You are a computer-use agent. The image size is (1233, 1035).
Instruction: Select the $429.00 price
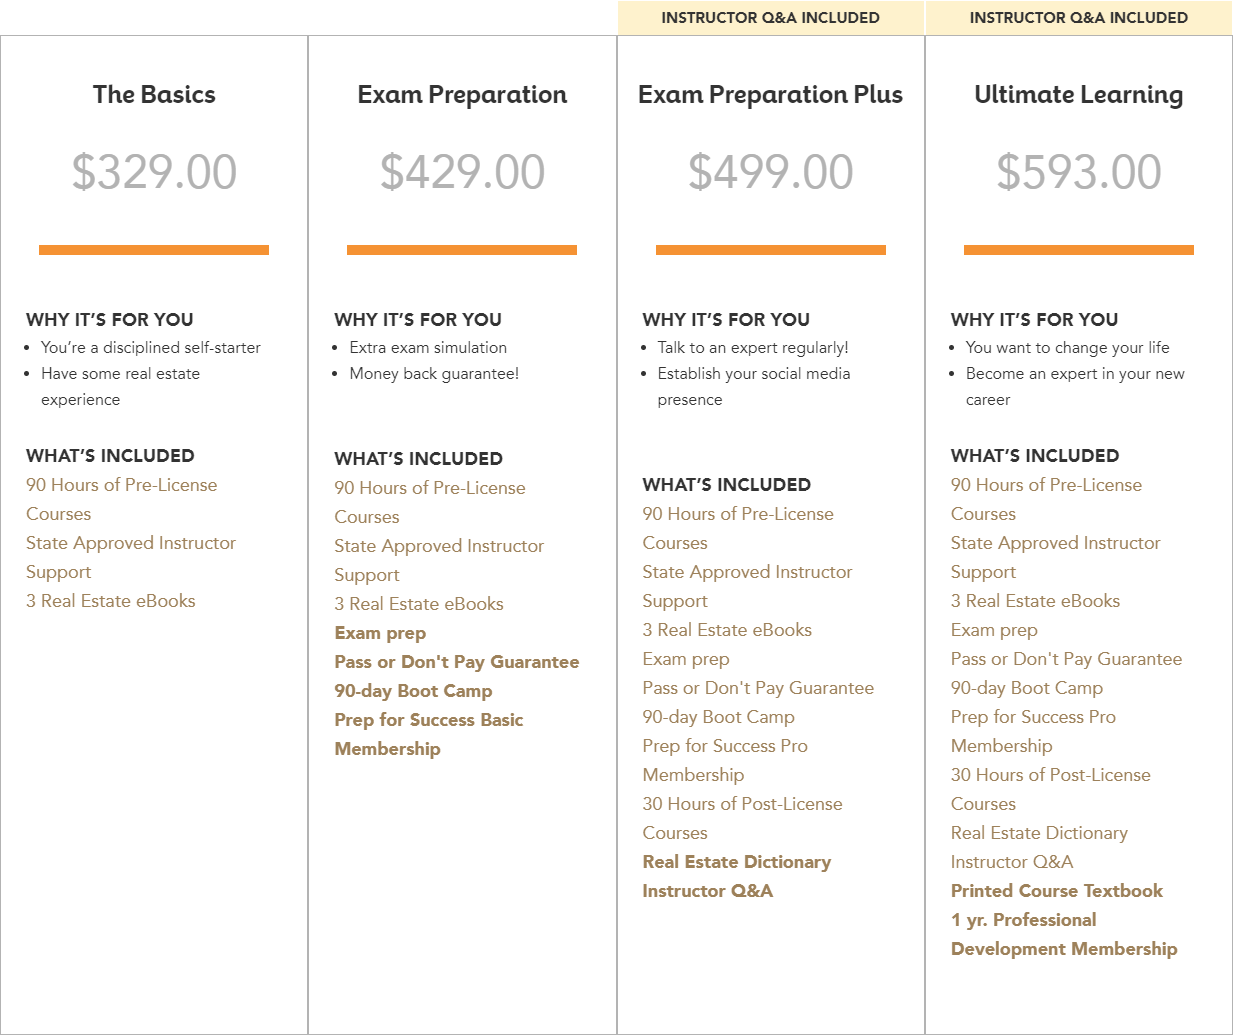tap(462, 172)
